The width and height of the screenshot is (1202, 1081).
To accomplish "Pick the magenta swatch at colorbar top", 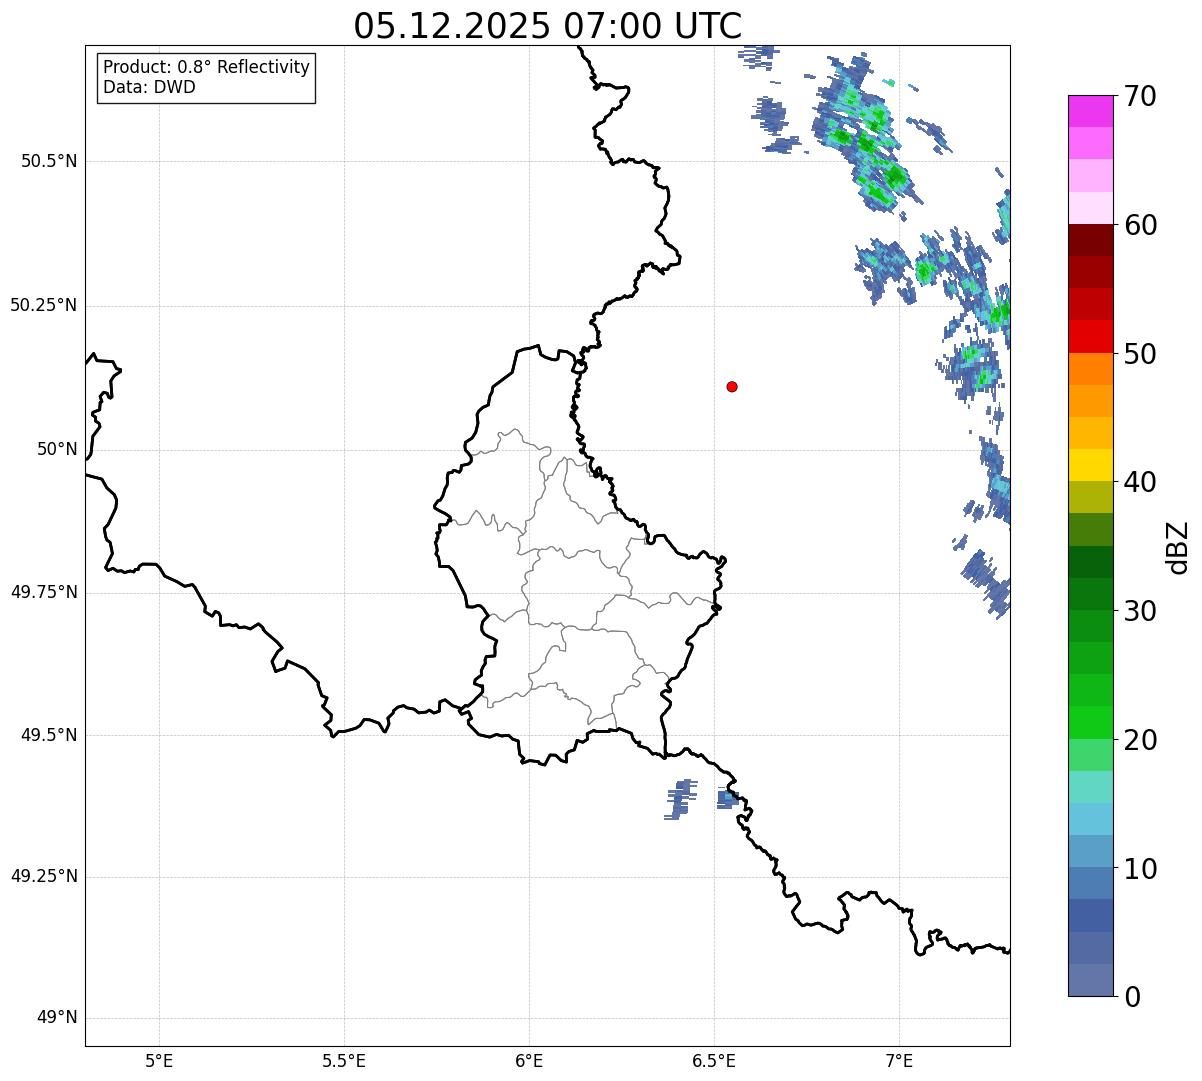I will [x=1090, y=111].
